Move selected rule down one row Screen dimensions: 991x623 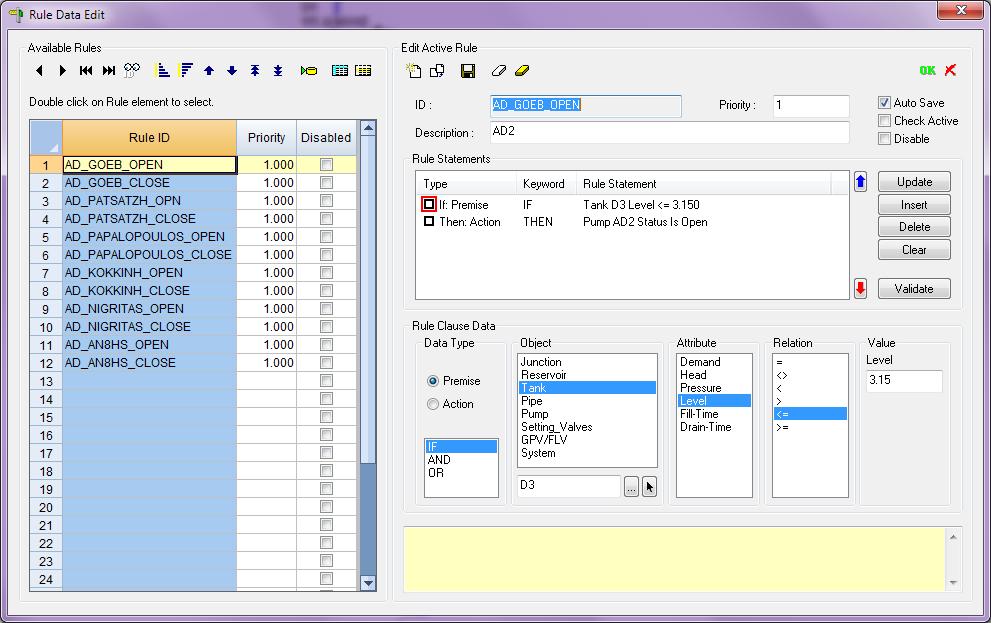point(232,71)
